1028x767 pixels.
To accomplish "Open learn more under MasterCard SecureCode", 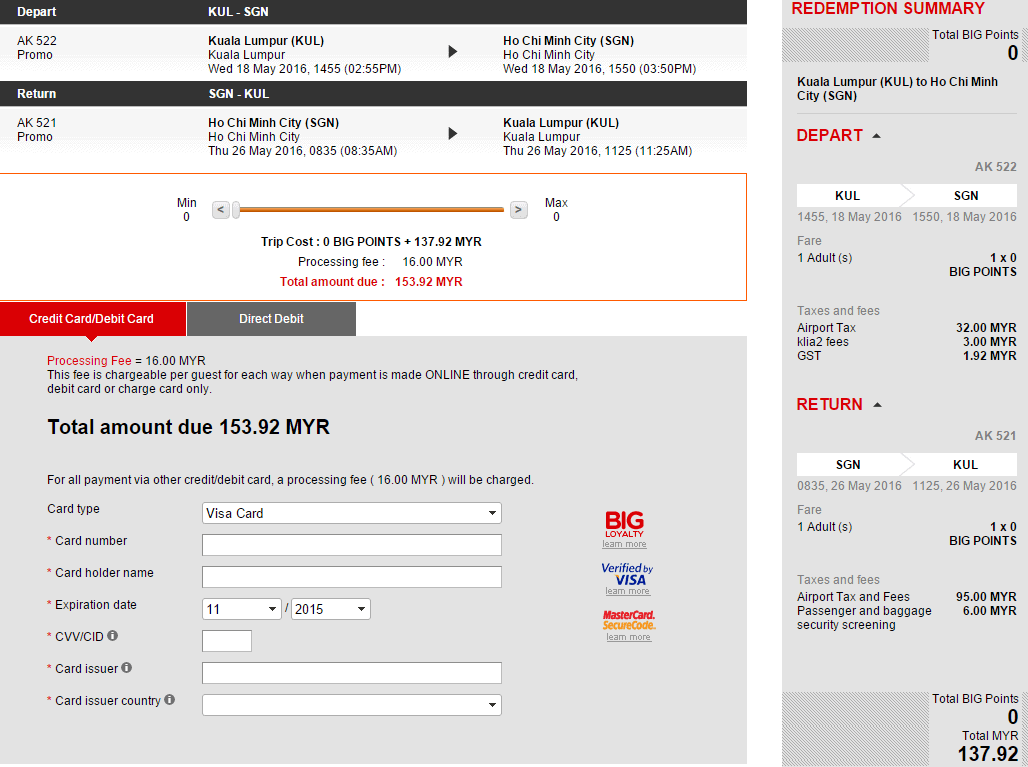I will coord(628,637).
